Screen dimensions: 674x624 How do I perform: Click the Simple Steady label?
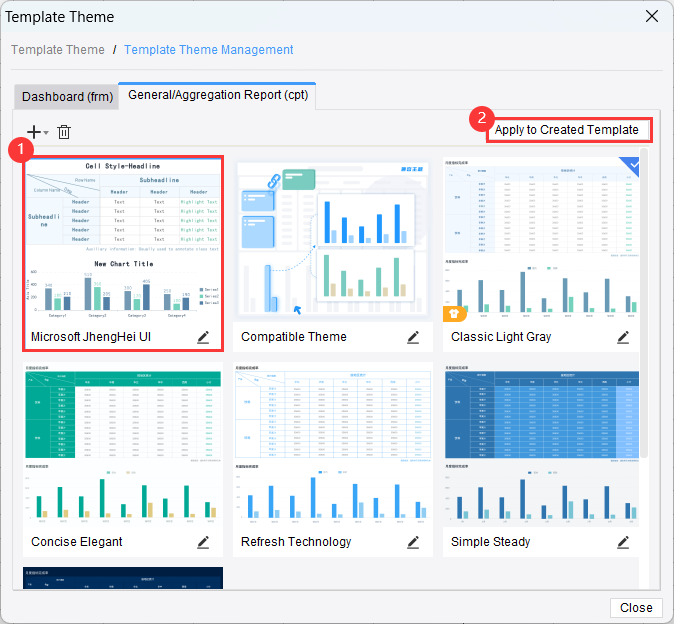pos(490,542)
